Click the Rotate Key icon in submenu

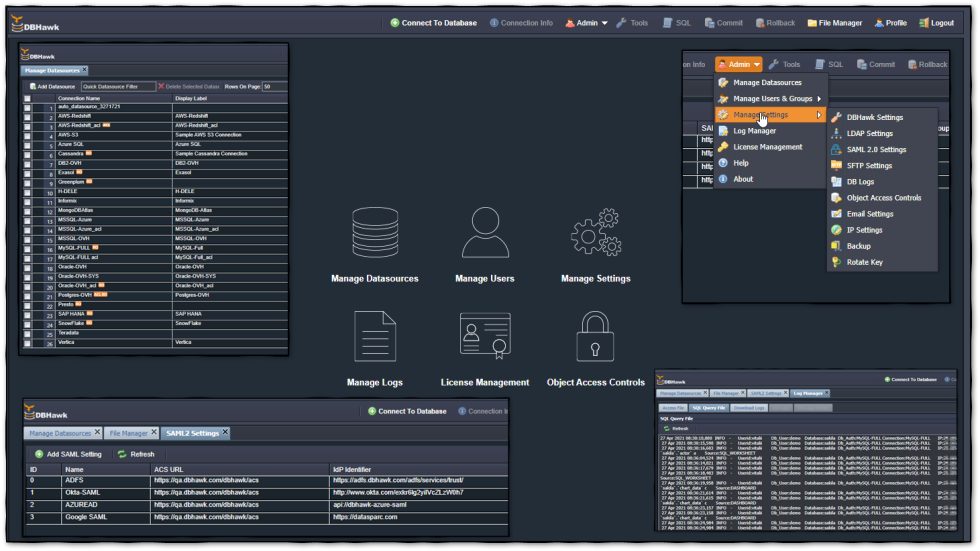(837, 262)
